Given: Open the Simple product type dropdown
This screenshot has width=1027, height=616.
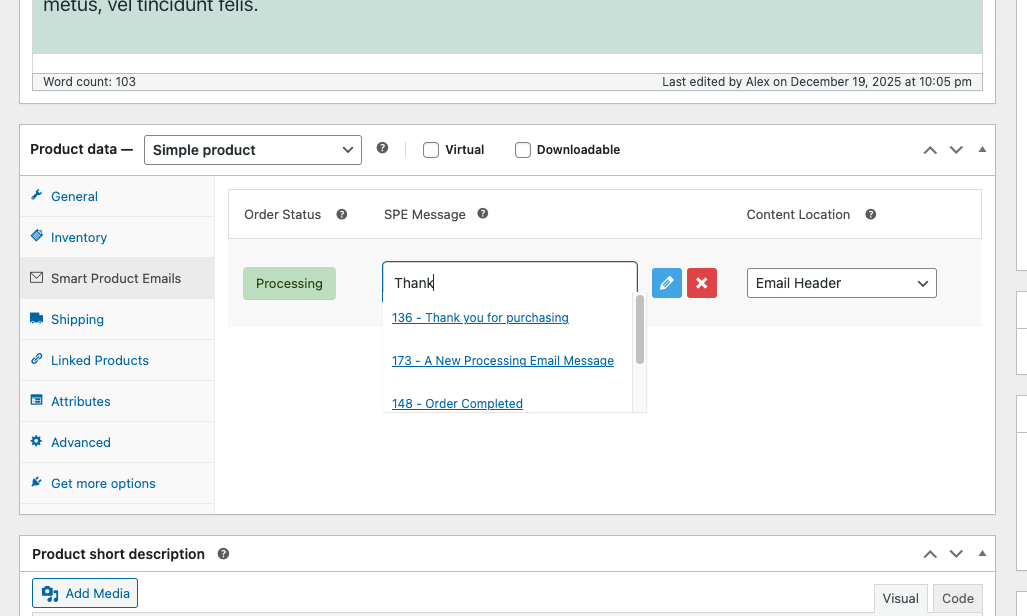Looking at the screenshot, I should coord(252,150).
